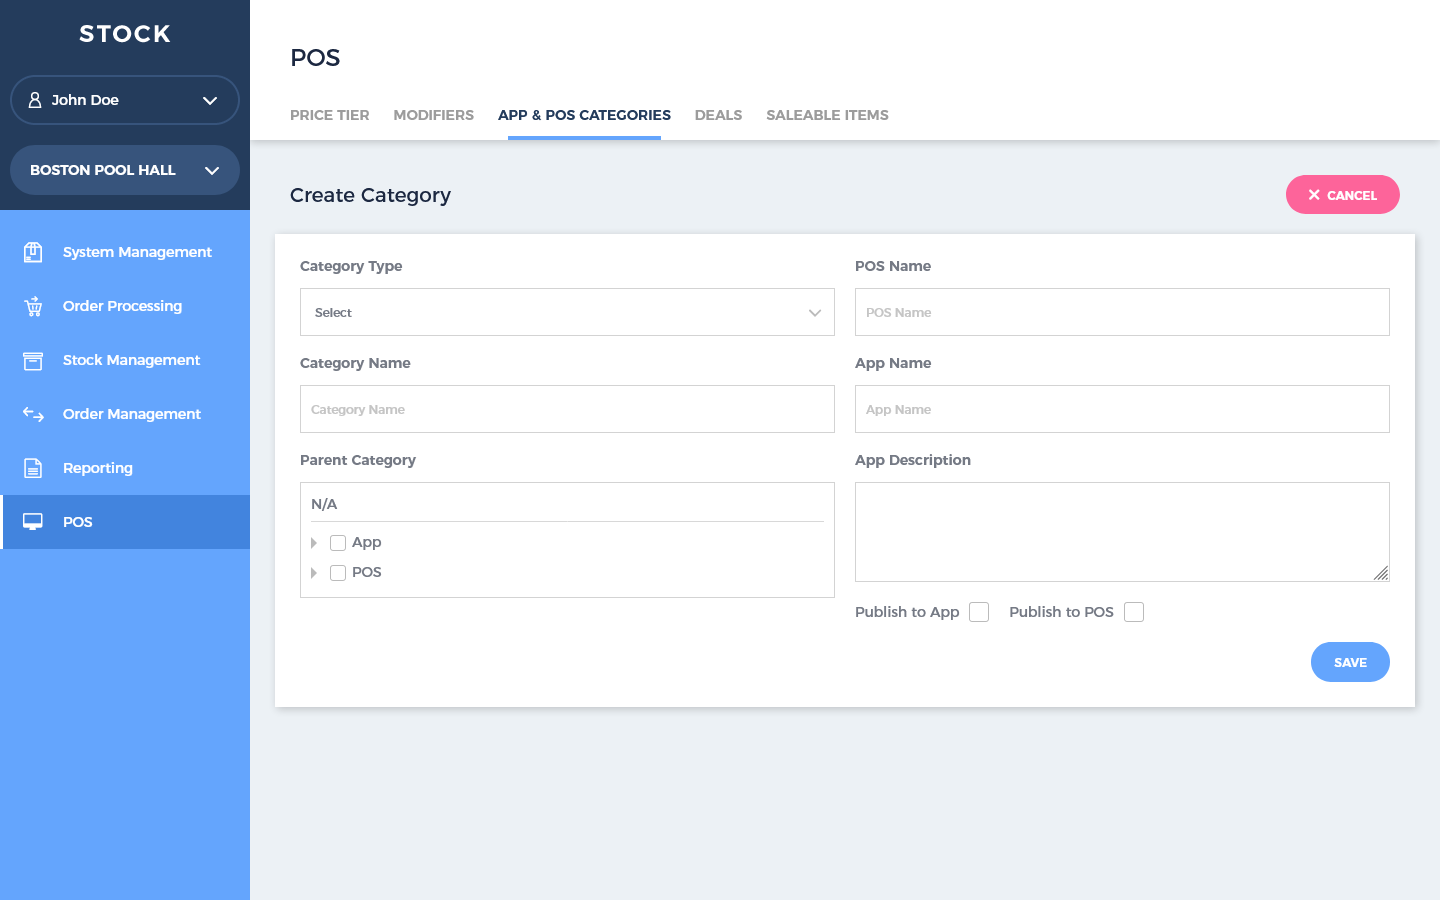The height and width of the screenshot is (900, 1440).
Task: Check the App parent category box
Action: pyautogui.click(x=338, y=543)
